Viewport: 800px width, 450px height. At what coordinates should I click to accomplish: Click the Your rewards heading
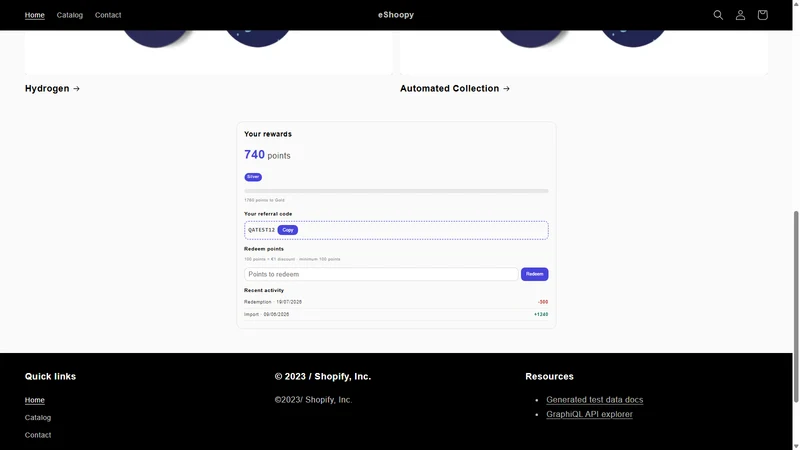(268, 134)
